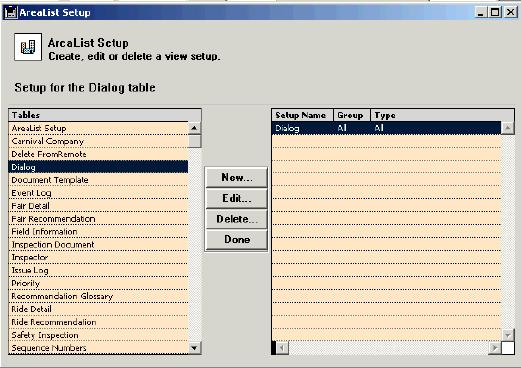Sort by Setup Name column header
Screen dimensions: 521x368
302,115
